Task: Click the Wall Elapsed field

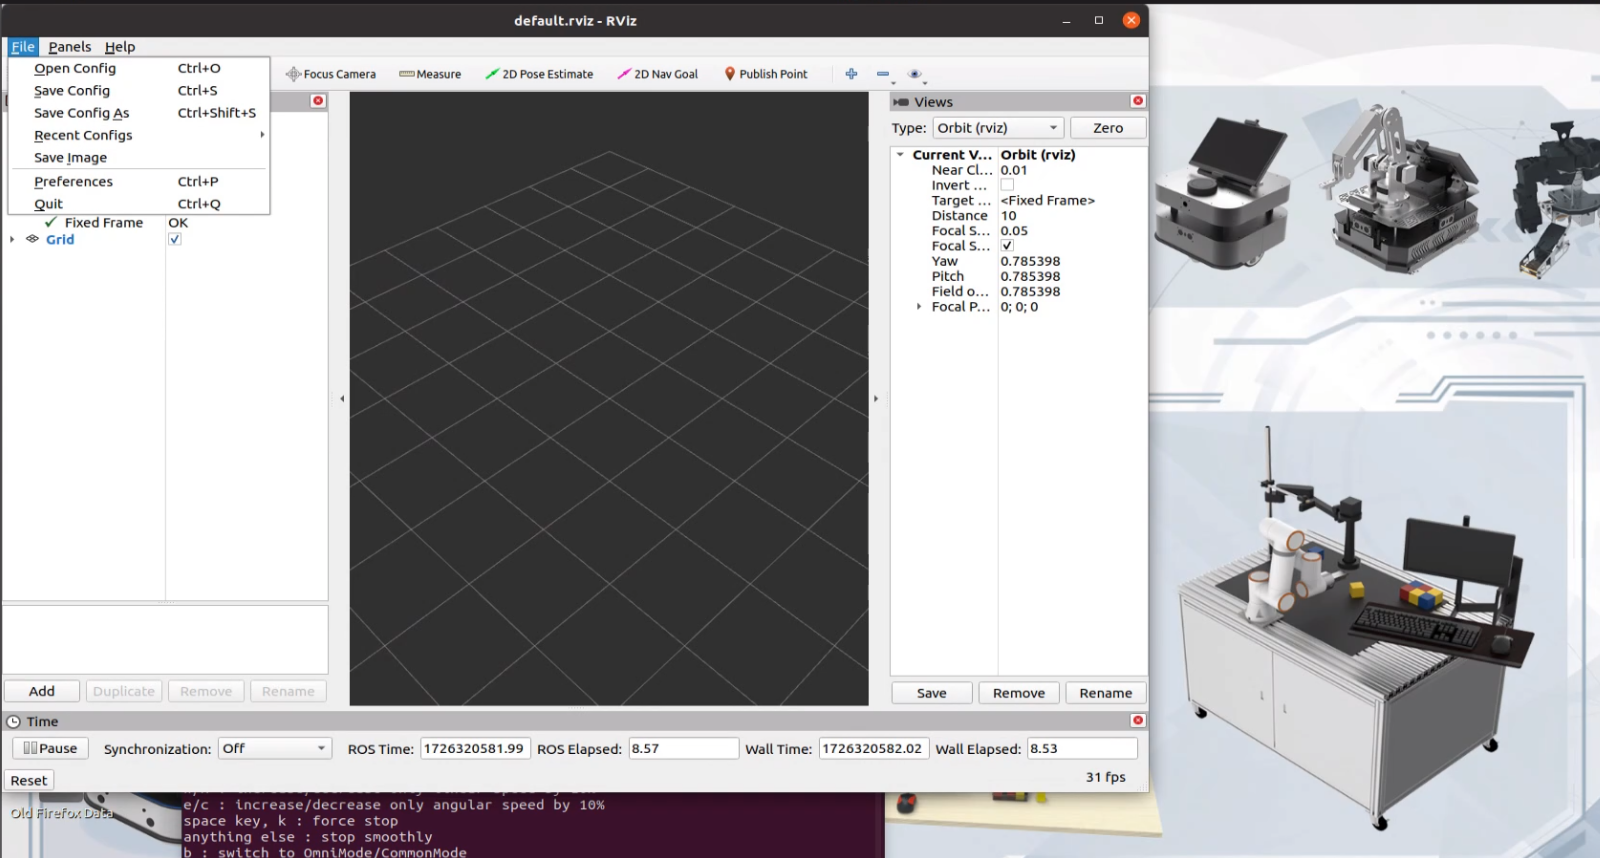Action: [1082, 748]
